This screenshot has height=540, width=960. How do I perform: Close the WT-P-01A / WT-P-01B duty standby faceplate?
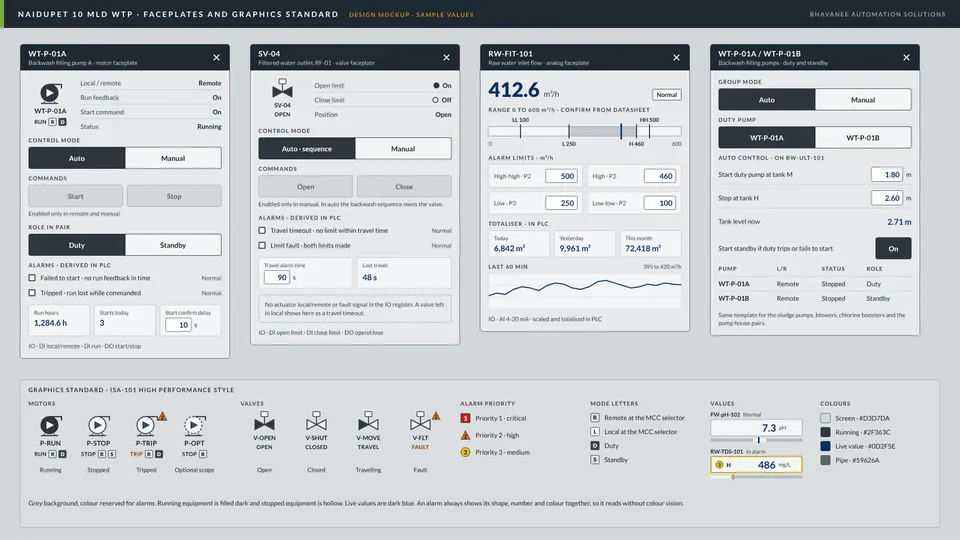point(906,58)
